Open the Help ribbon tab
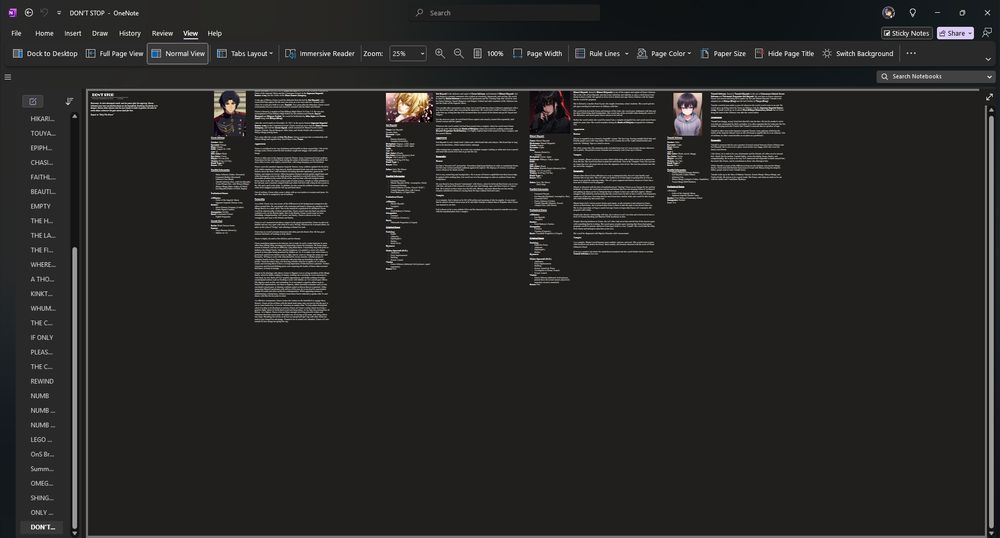 (x=215, y=33)
